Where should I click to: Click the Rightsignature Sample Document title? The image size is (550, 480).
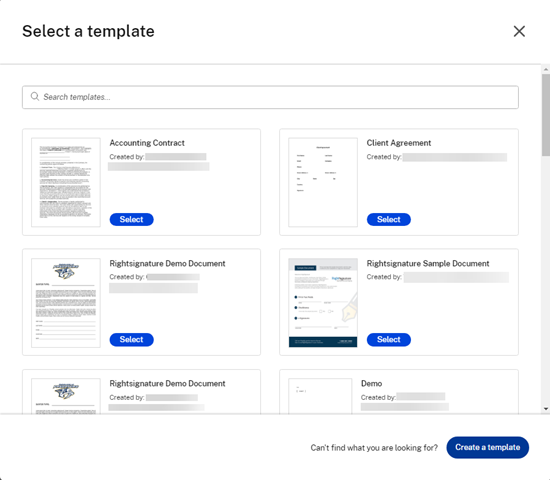click(x=428, y=264)
